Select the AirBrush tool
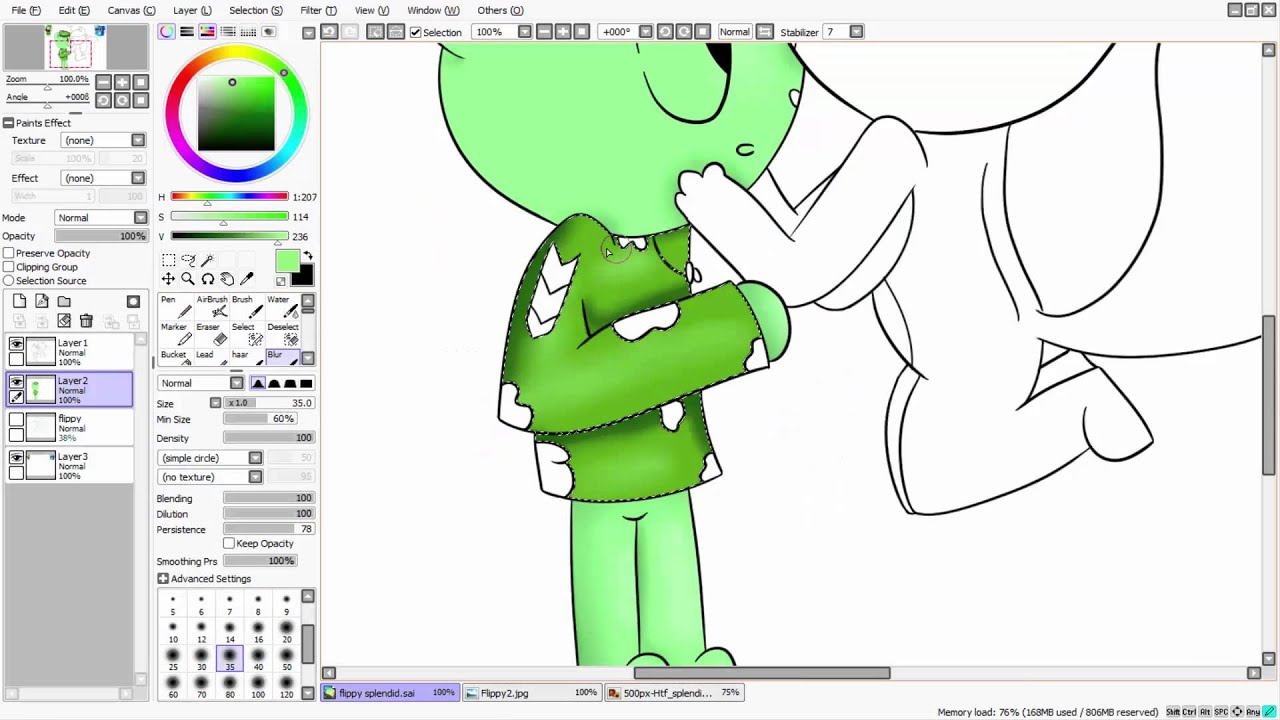 tap(211, 306)
